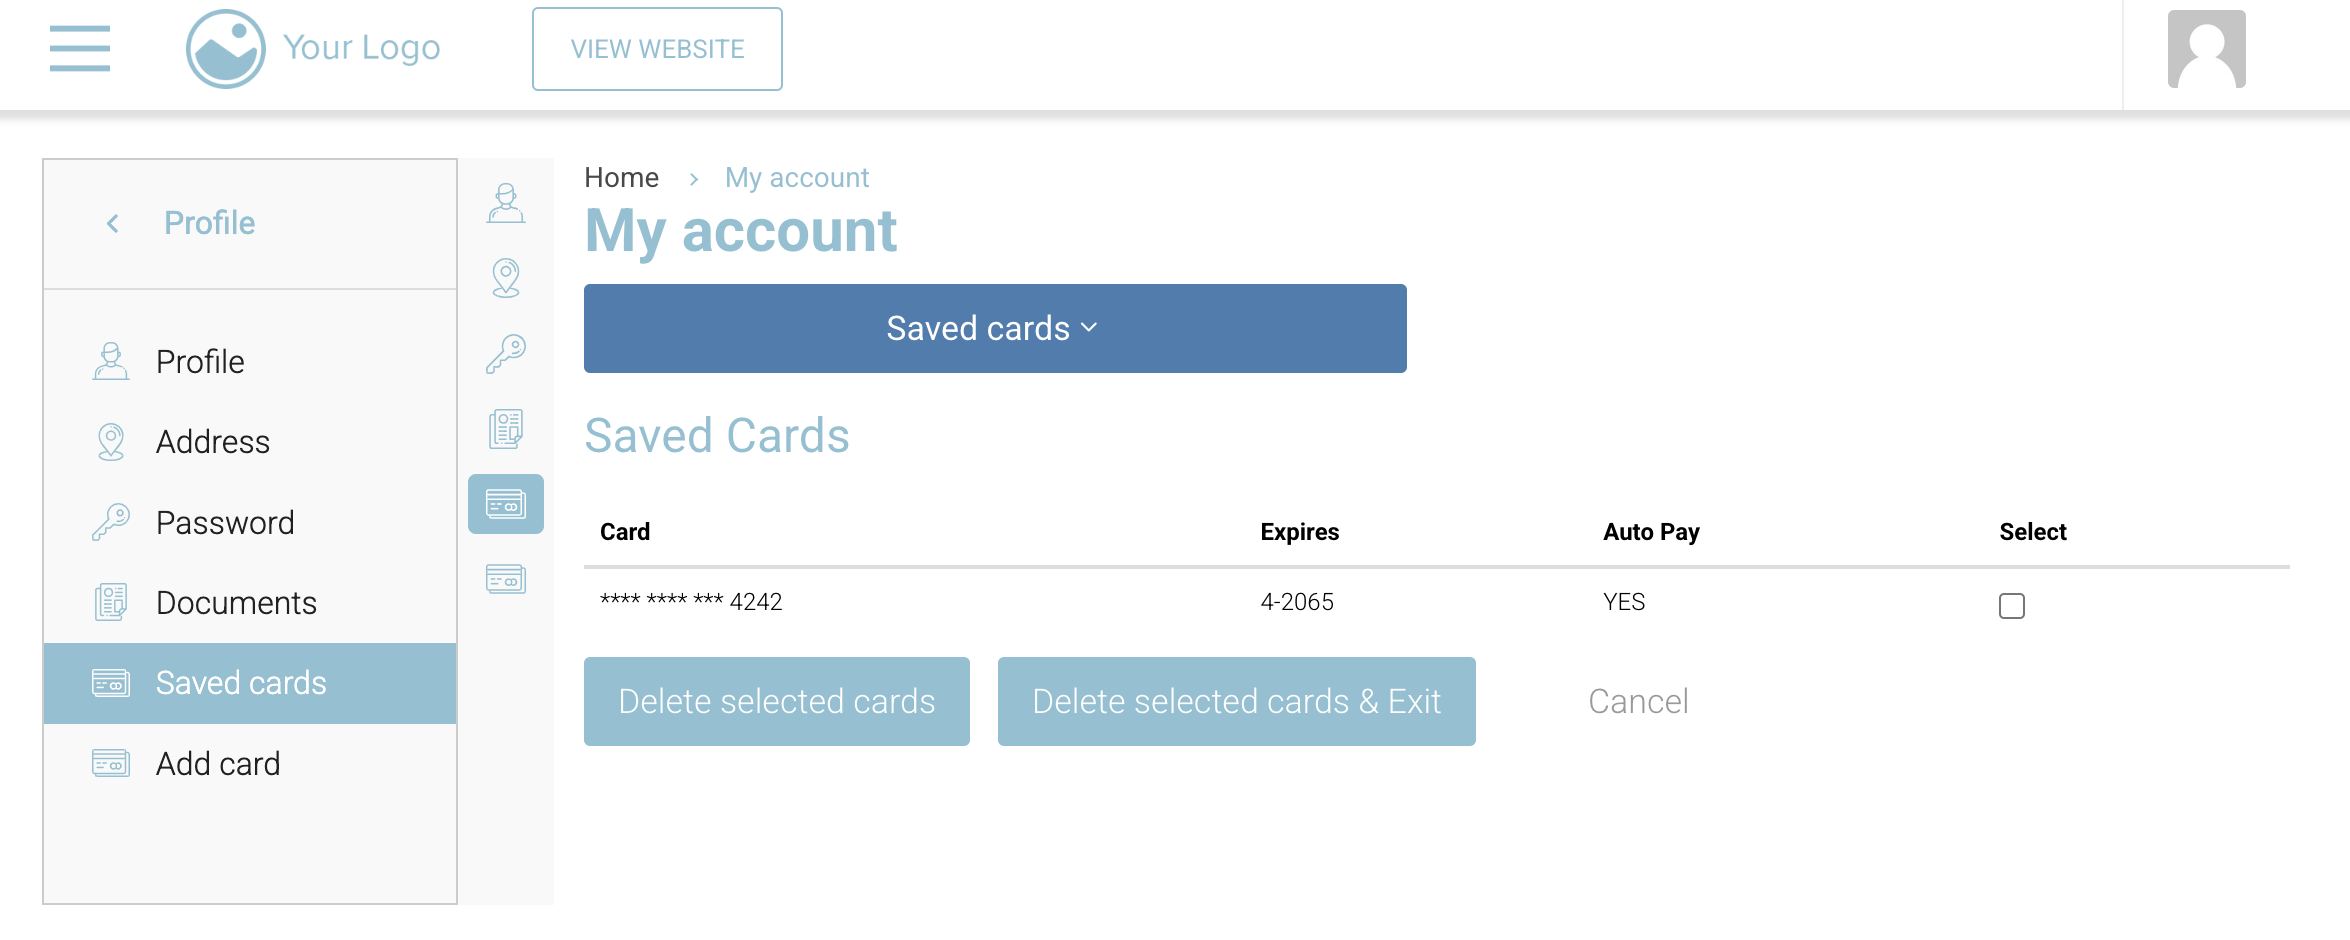The width and height of the screenshot is (2350, 940).
Task: Open Address in the sidebar menu
Action: (212, 442)
